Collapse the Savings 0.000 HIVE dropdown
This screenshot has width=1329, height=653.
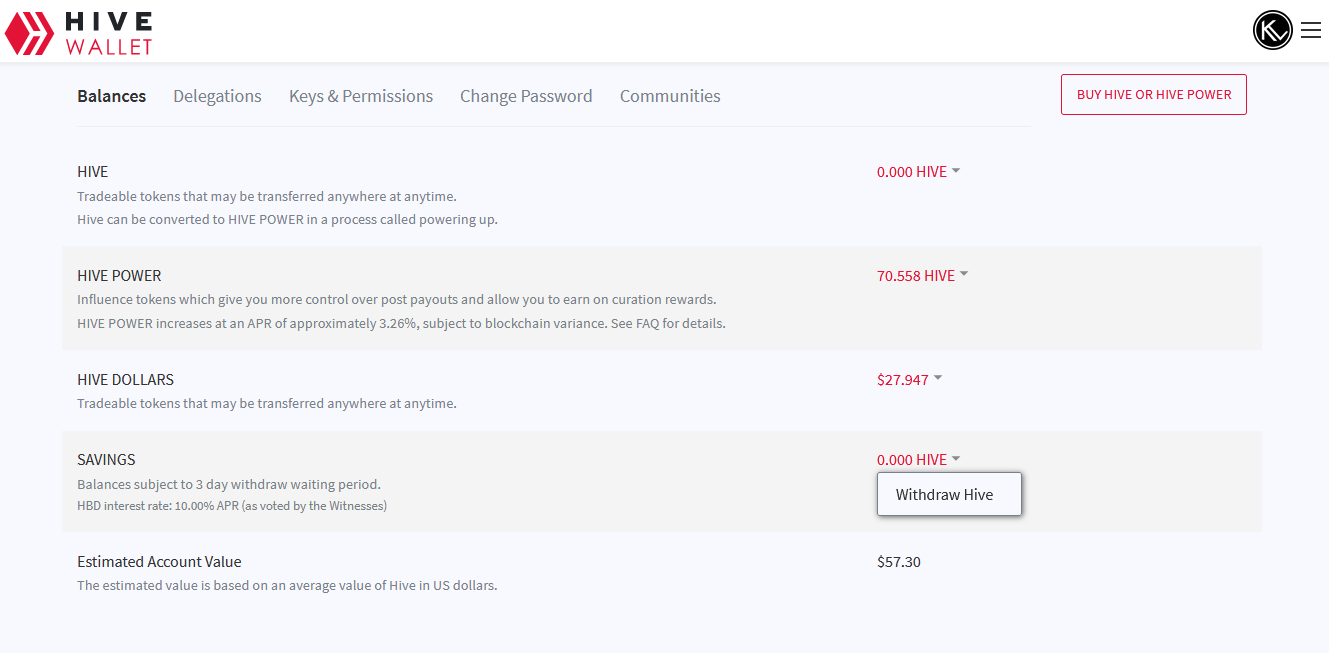pyautogui.click(x=918, y=460)
